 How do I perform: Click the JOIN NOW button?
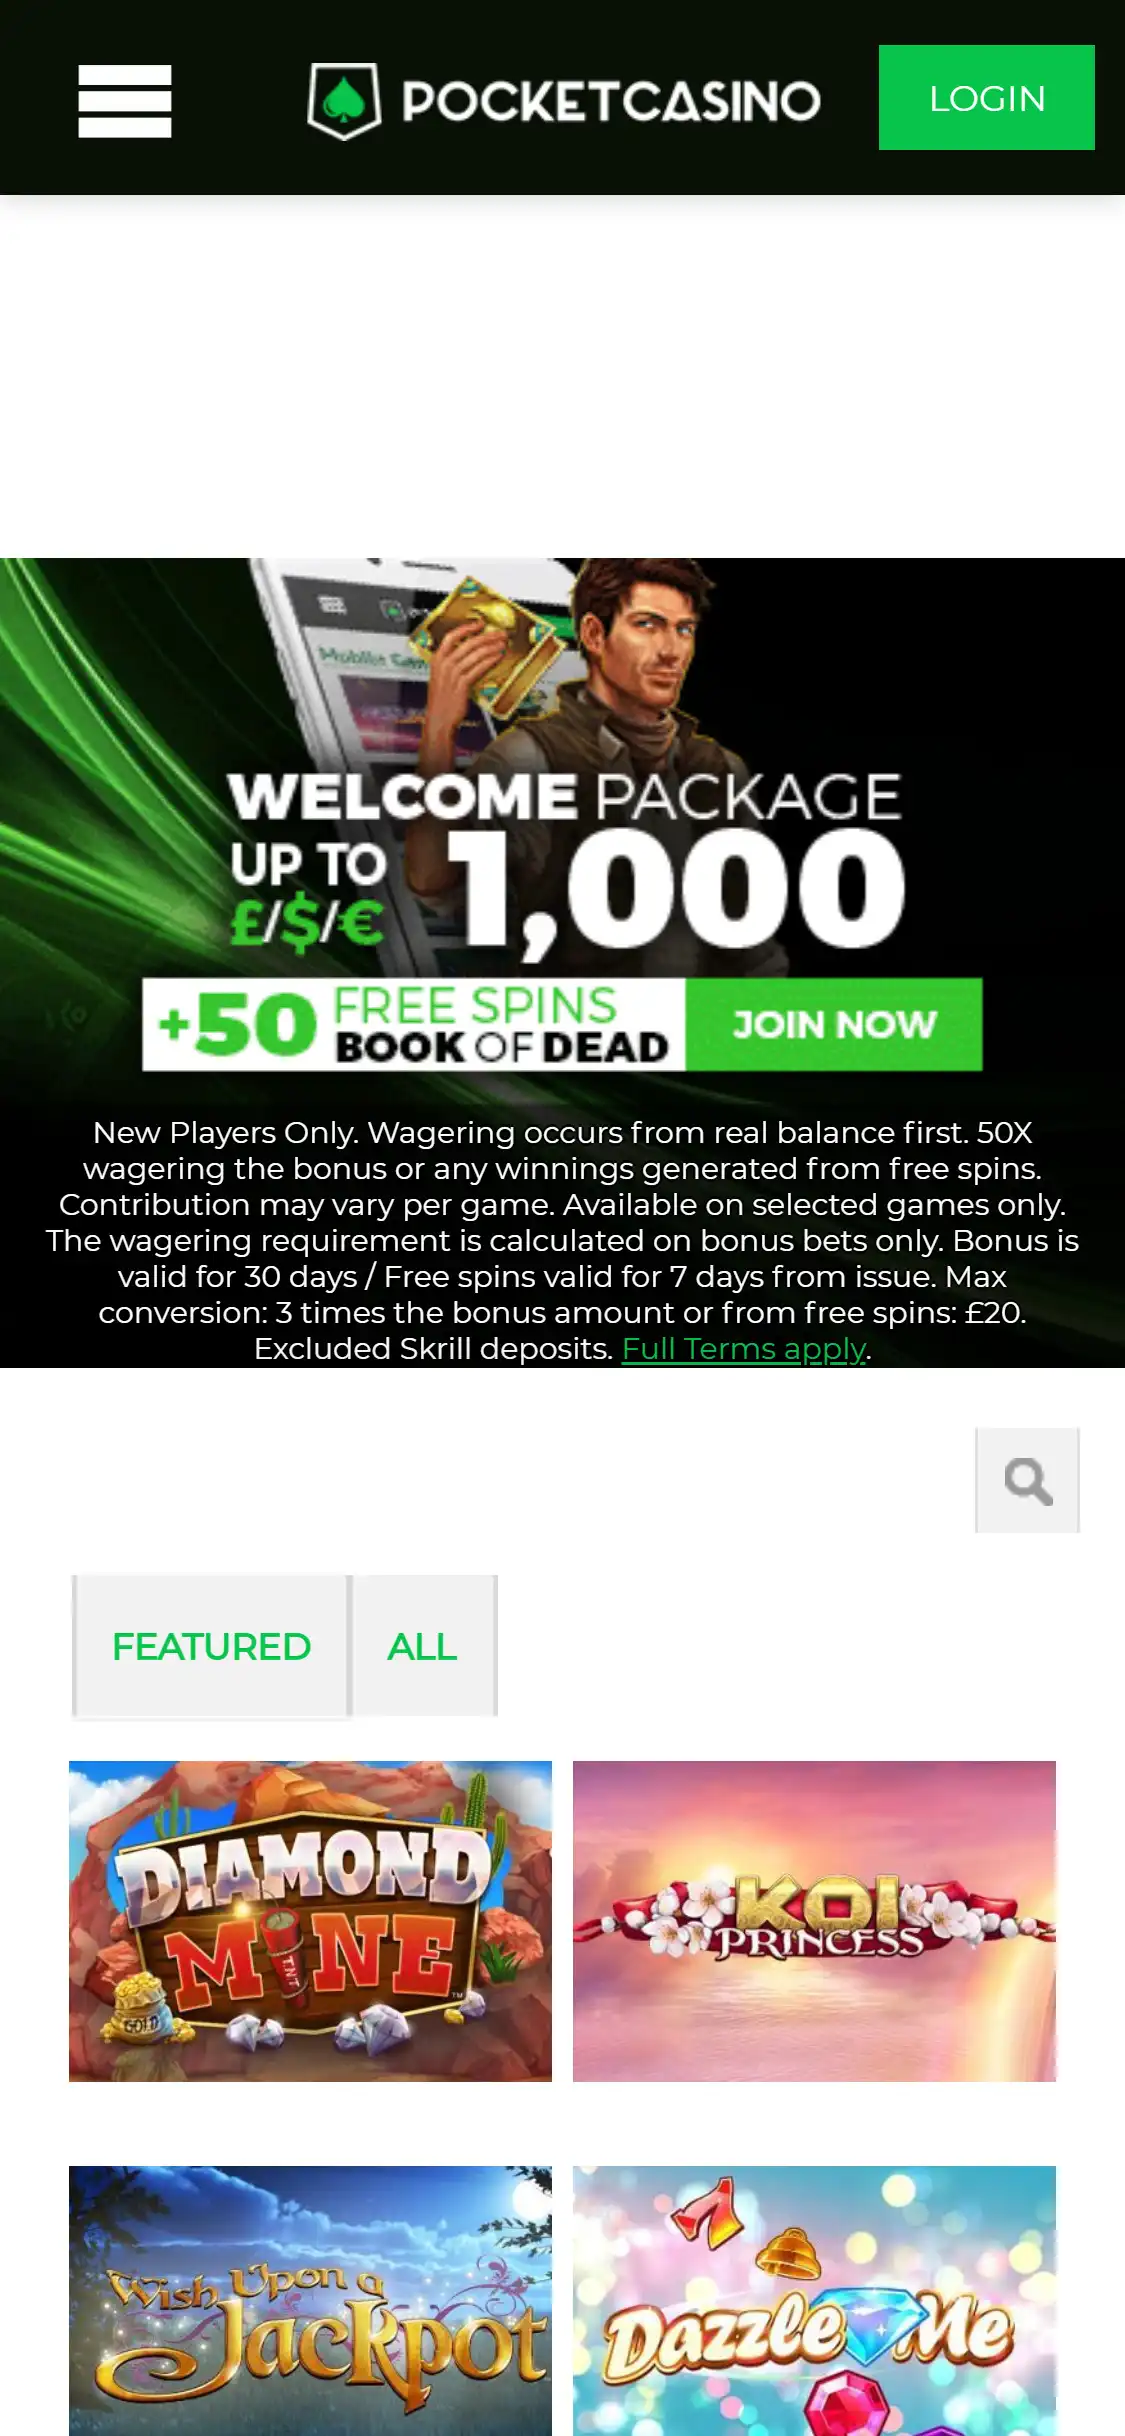click(834, 1025)
